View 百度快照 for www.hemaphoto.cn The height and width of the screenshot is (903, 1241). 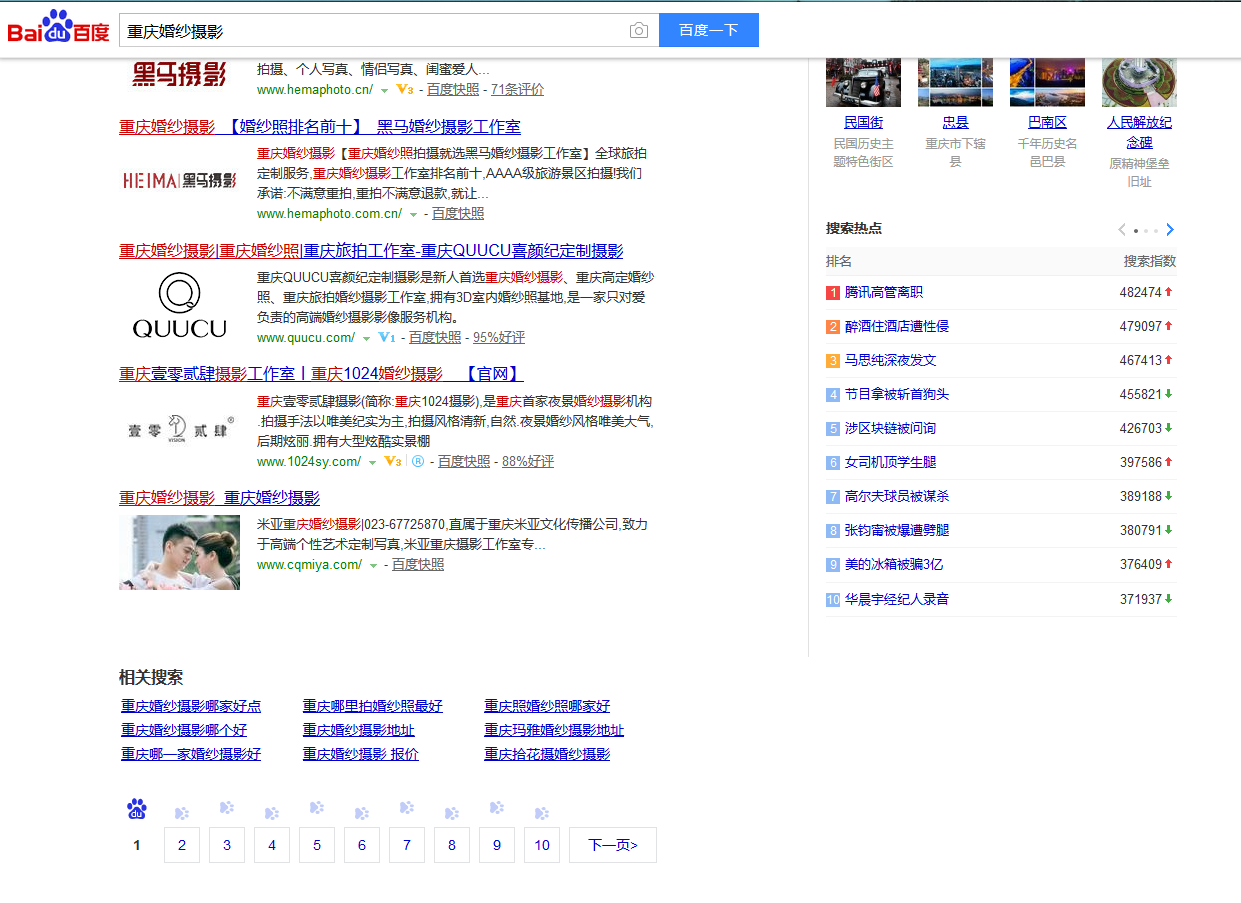453,89
